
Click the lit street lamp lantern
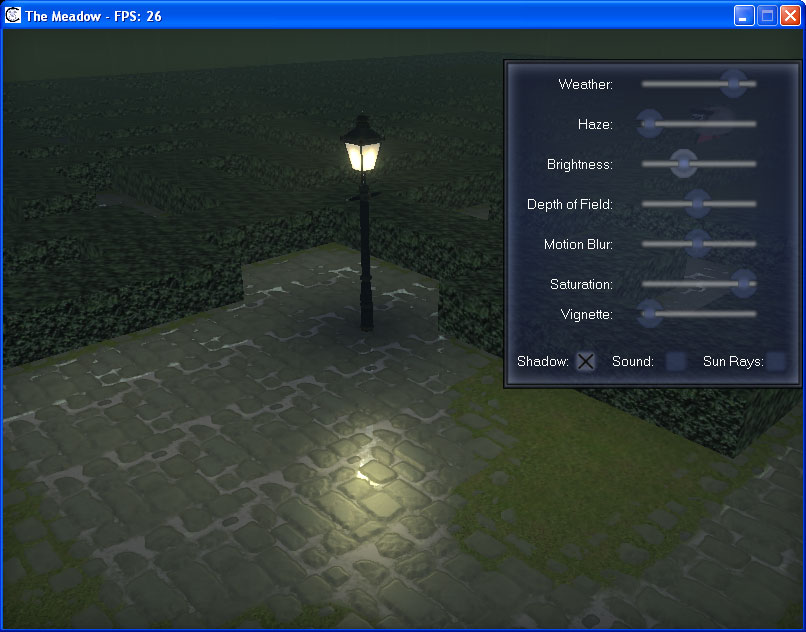[361, 153]
